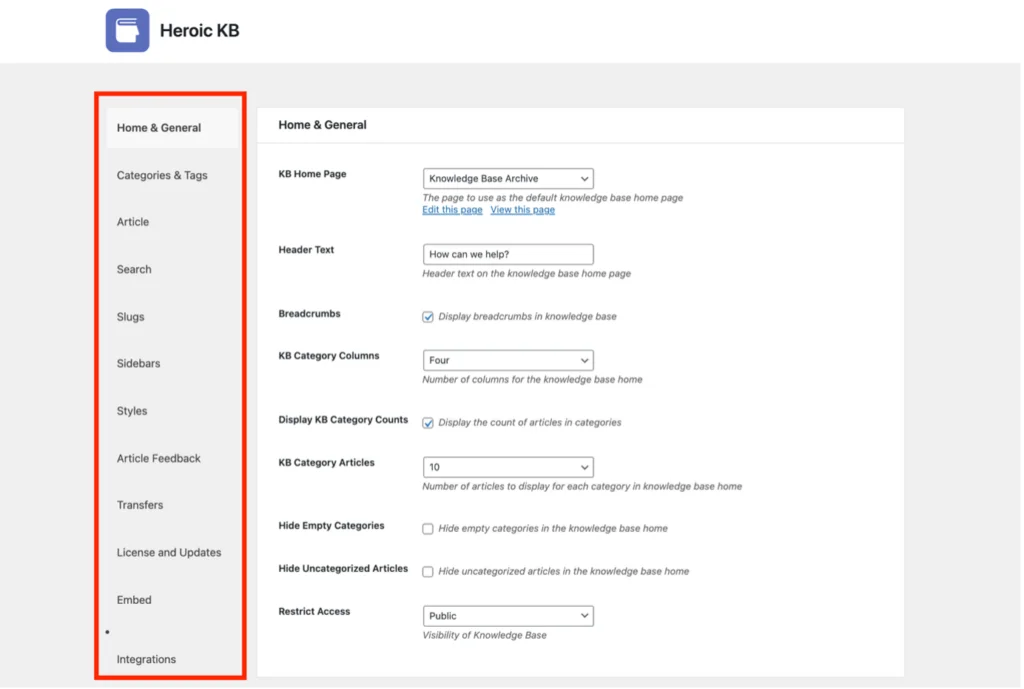
Task: Open the Home & General settings tab
Action: (172, 128)
